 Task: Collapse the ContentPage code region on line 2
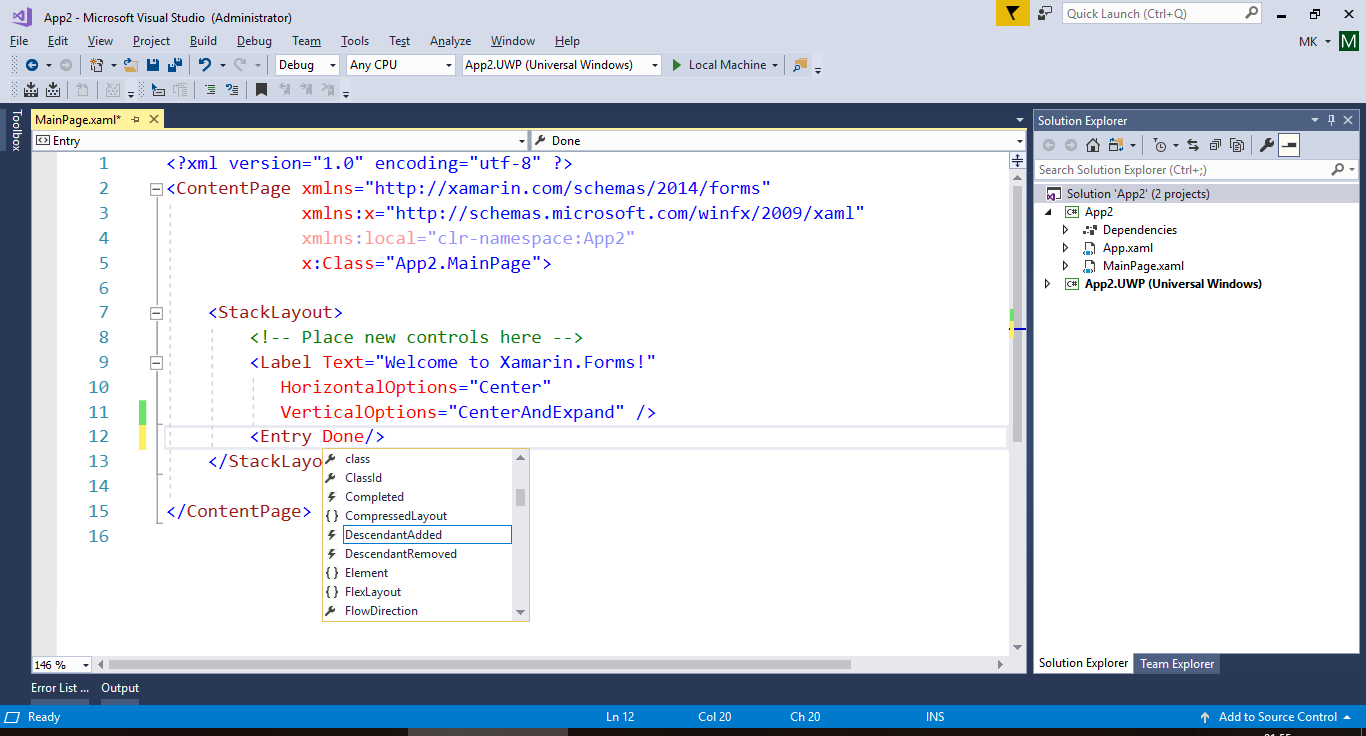coord(156,188)
